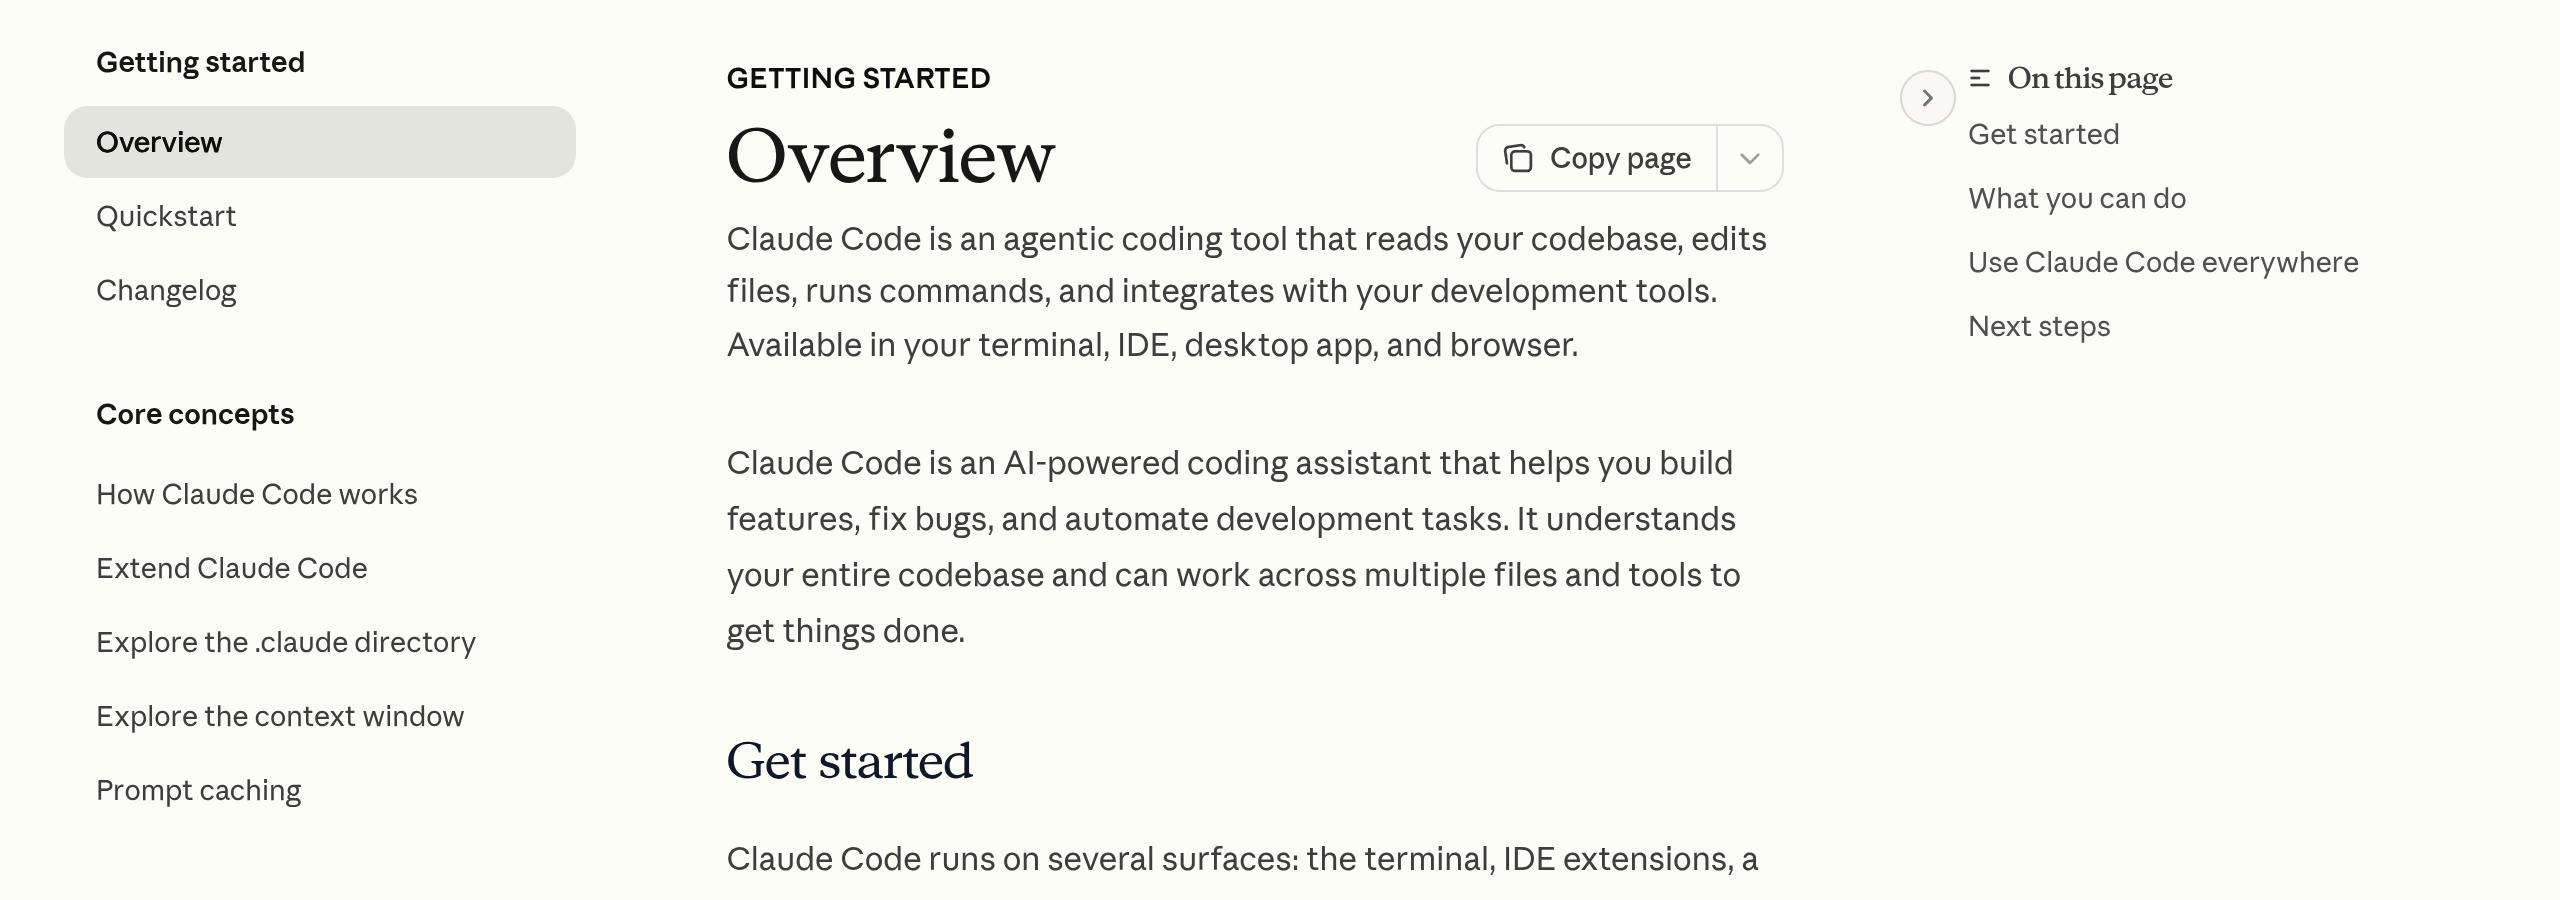Viewport: 2560px width, 900px height.
Task: Click the Getting started sidebar heading
Action: click(x=200, y=62)
